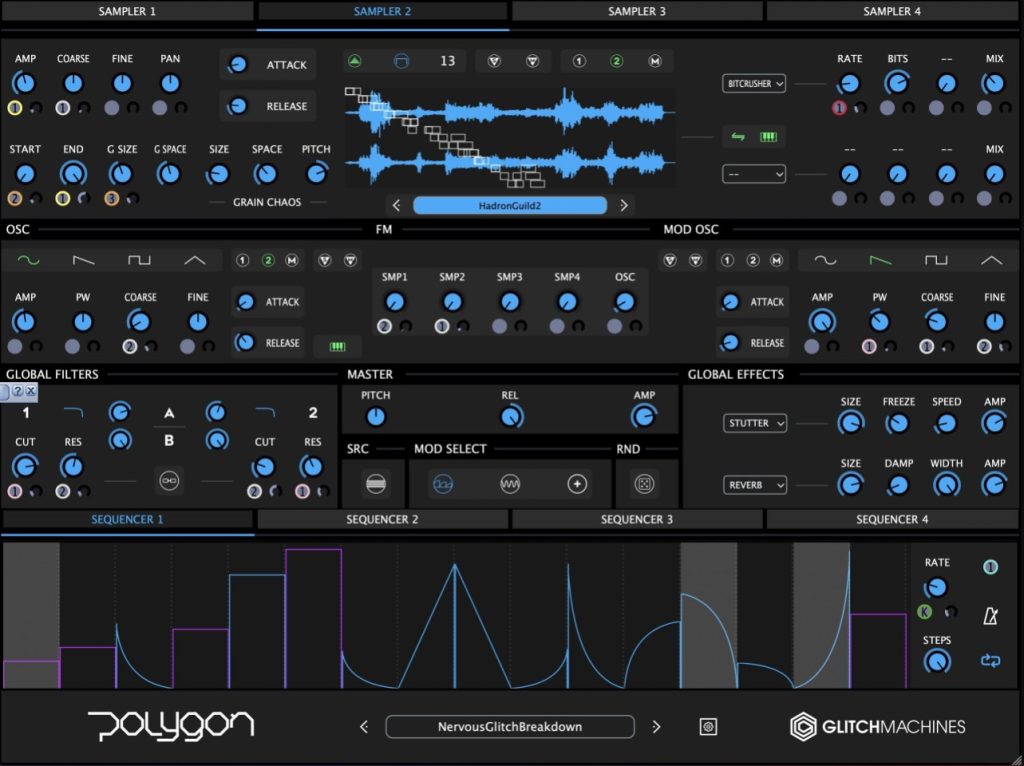Open the STUTTER global effect dropdown
The height and width of the screenshot is (766, 1024).
point(754,423)
